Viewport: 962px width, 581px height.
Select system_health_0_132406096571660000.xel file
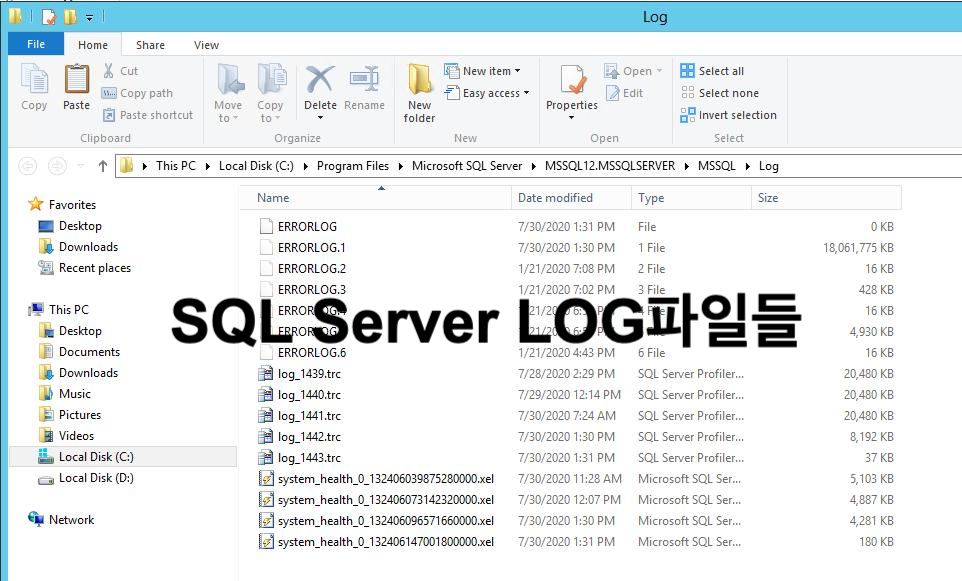point(386,520)
